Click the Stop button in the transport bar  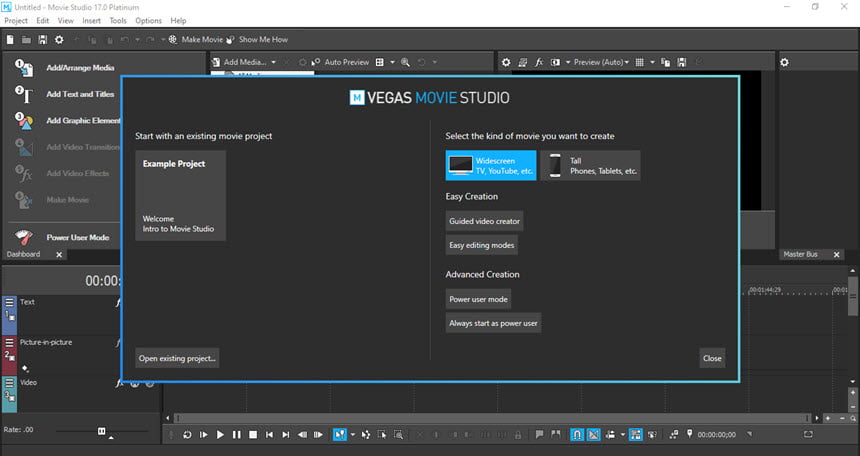(253, 434)
